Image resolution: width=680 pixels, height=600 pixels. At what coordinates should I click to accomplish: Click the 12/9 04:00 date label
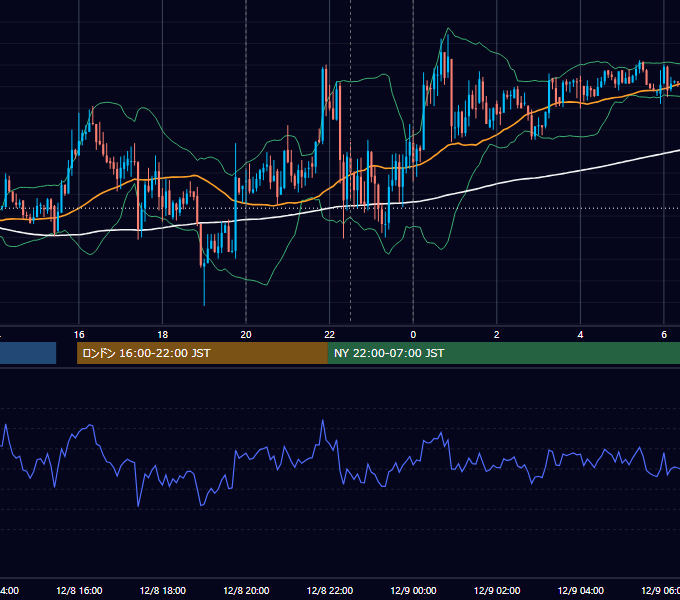point(581,590)
